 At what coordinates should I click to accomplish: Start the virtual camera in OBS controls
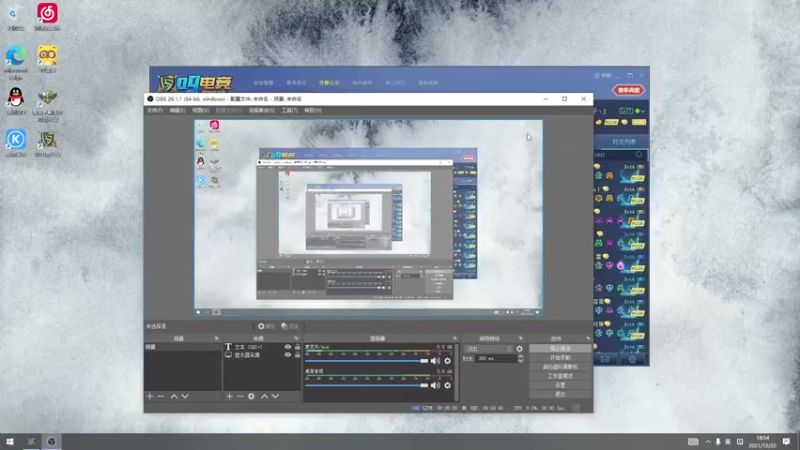pos(560,367)
